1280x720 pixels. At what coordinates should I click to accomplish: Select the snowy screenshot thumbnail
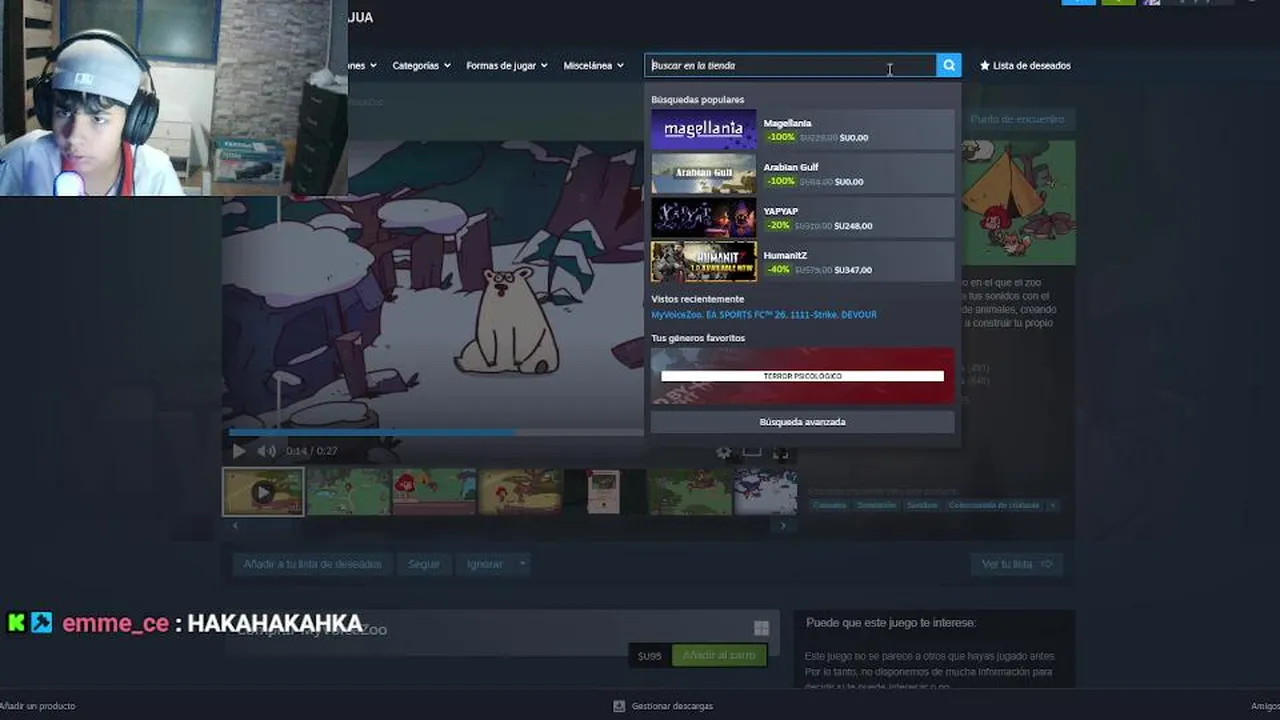pyautogui.click(x=766, y=492)
